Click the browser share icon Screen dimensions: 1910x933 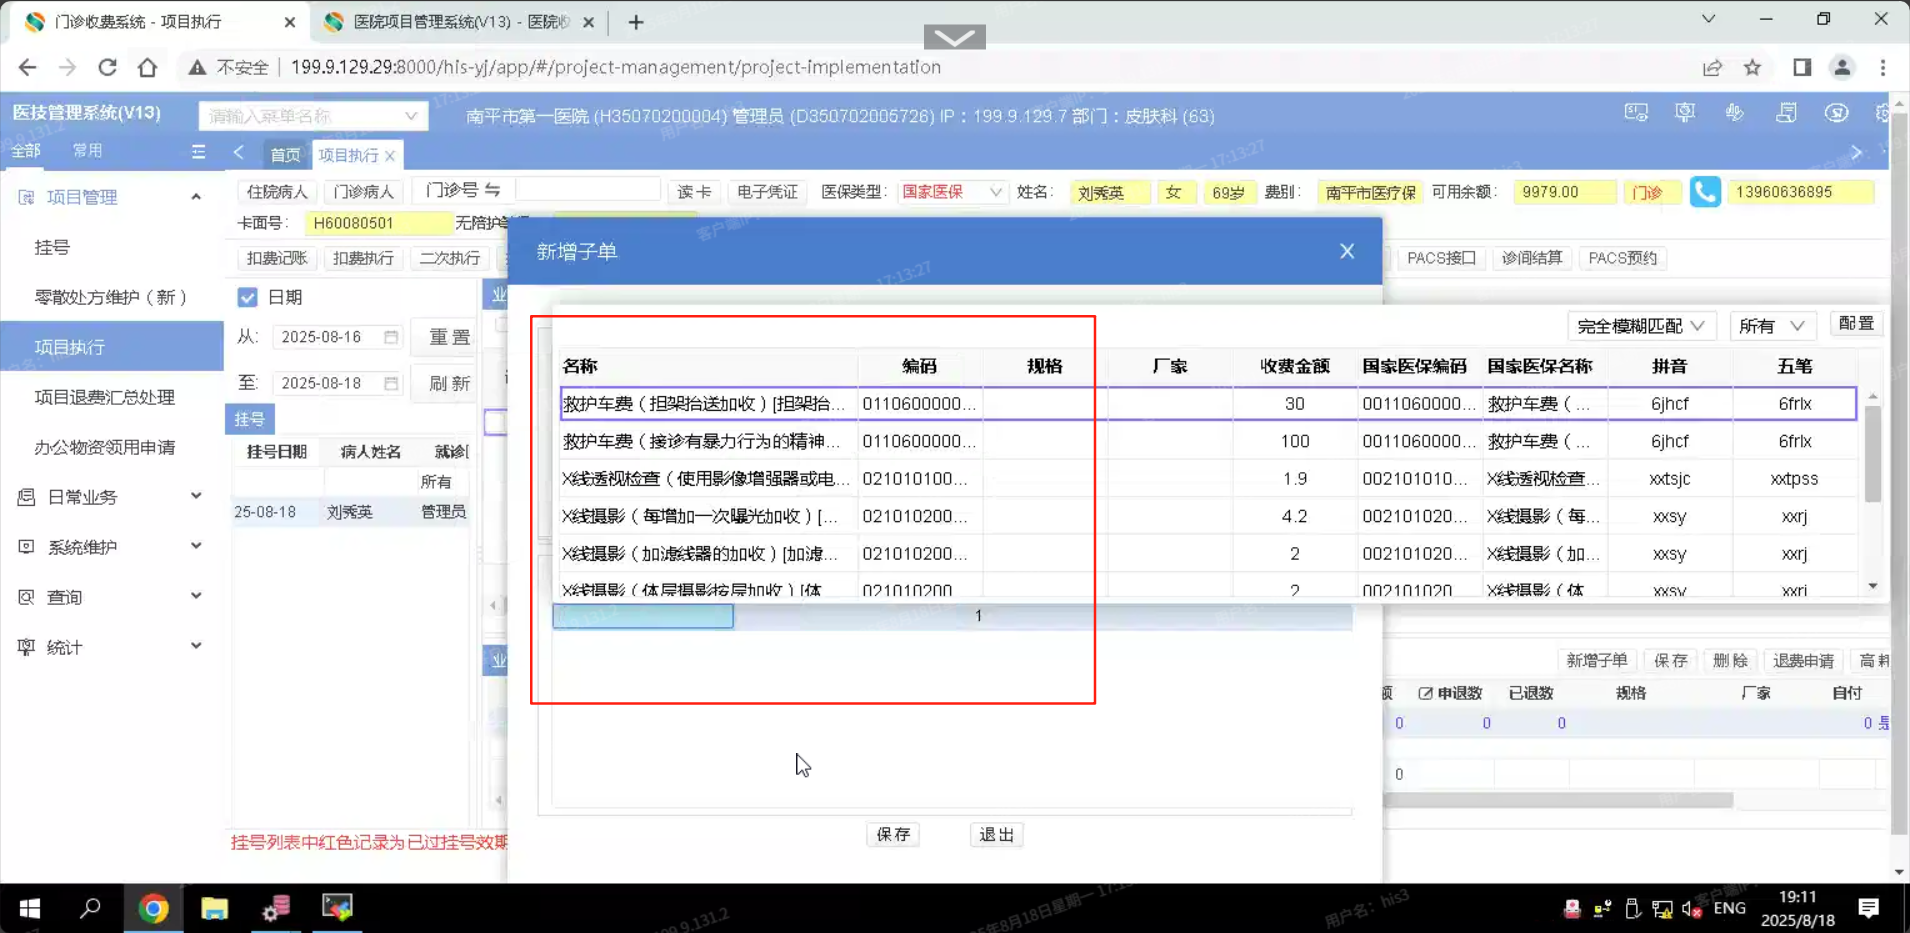(1712, 67)
